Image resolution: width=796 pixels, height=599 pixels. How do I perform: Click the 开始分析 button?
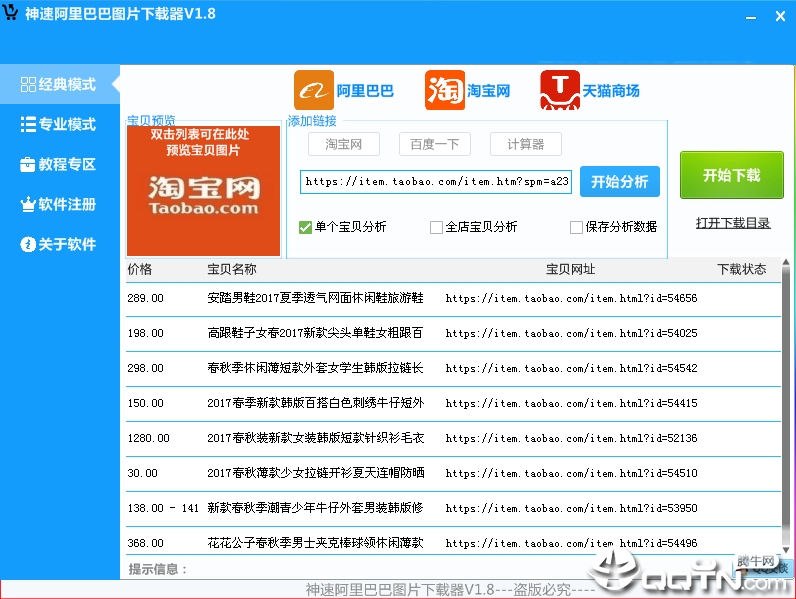620,181
